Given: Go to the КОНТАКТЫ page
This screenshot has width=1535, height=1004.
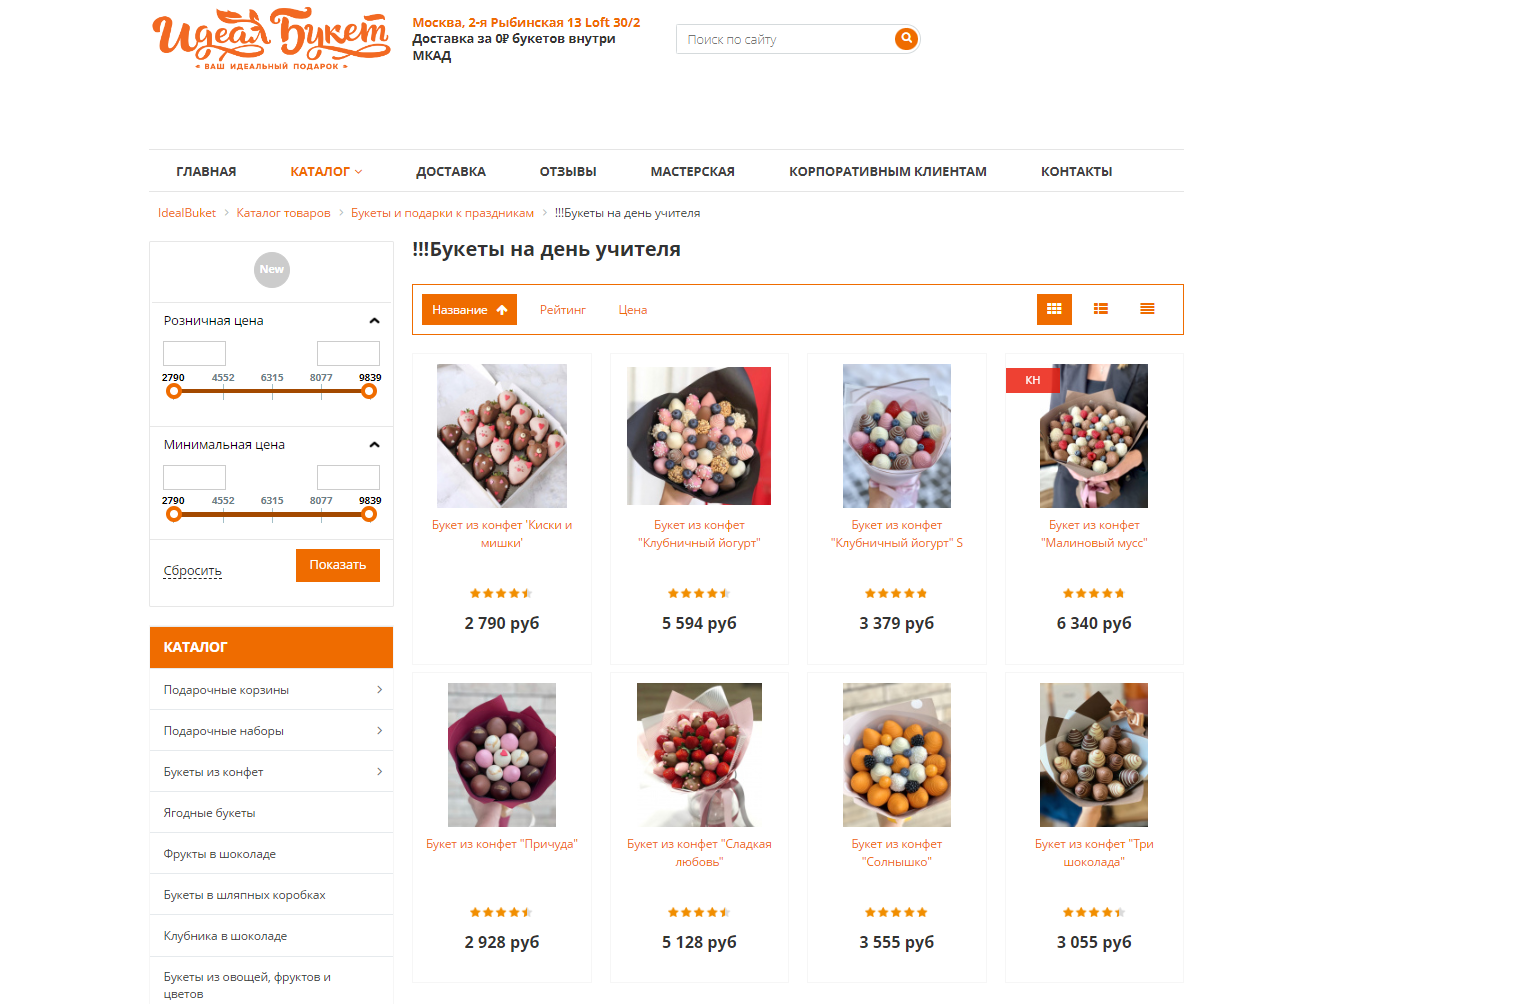Looking at the screenshot, I should (1076, 171).
